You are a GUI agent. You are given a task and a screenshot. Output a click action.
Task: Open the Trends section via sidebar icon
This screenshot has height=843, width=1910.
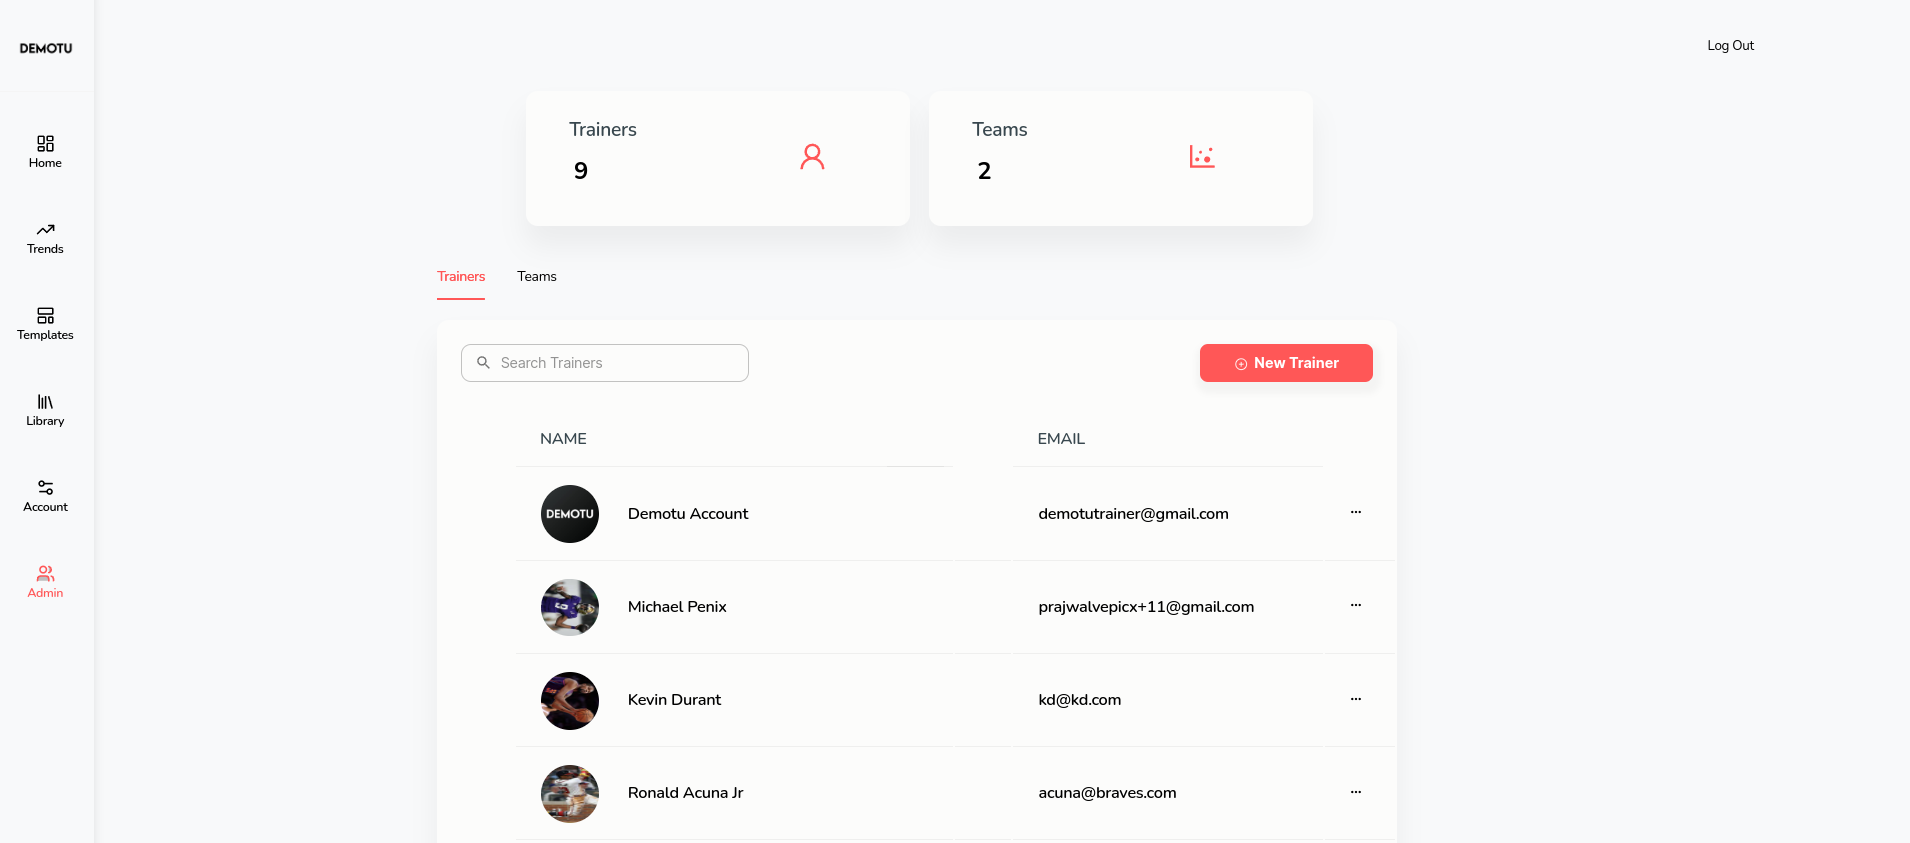(x=45, y=230)
